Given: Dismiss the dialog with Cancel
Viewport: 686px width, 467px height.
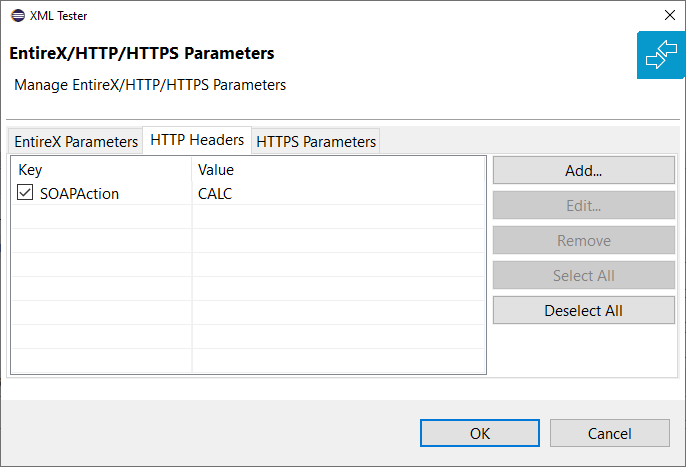Looking at the screenshot, I should [609, 433].
